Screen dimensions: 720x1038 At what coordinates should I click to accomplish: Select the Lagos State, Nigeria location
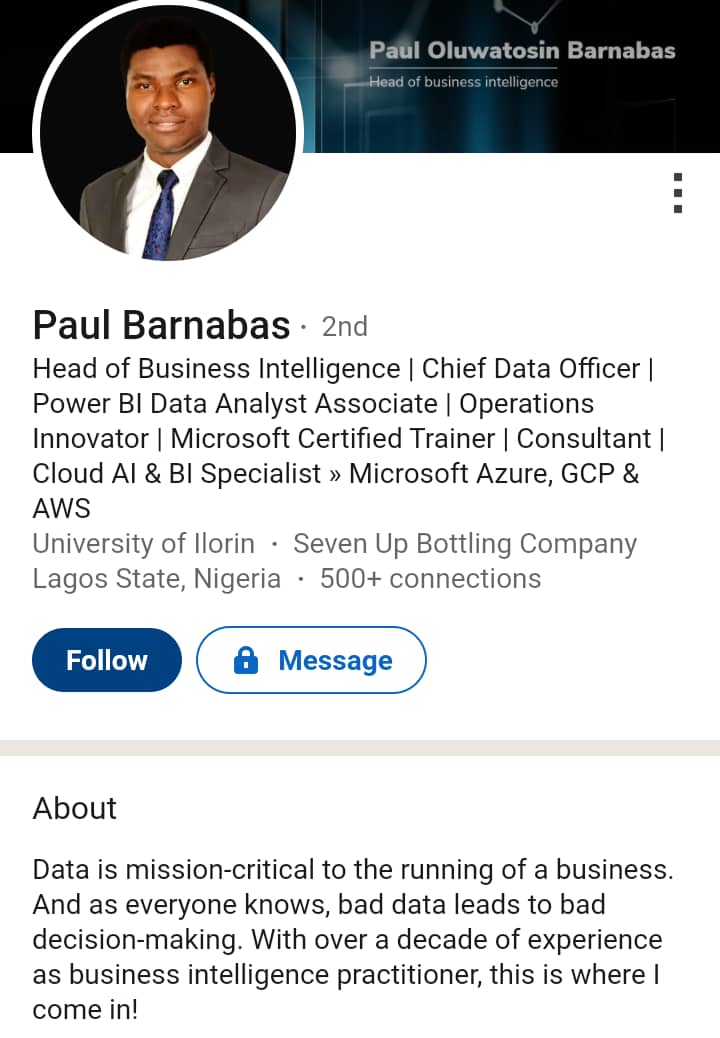pyautogui.click(x=156, y=579)
